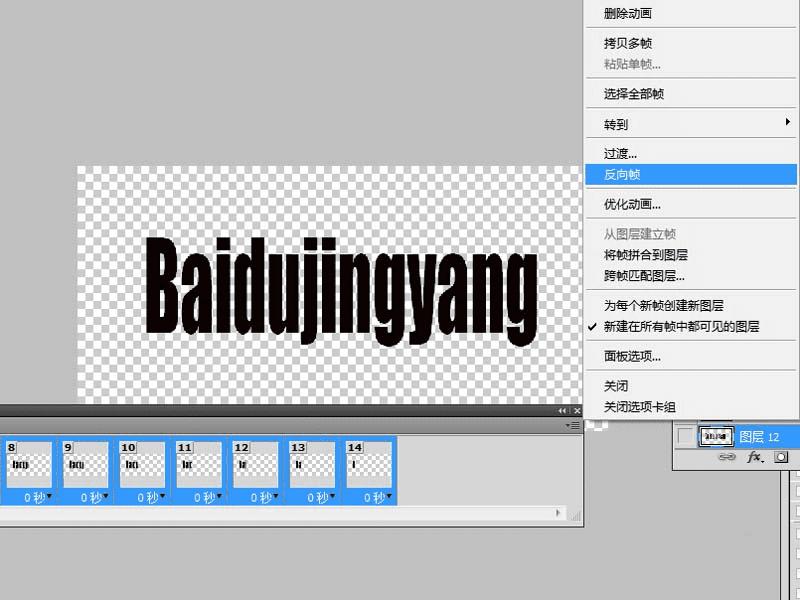
Task: Select animation frame 12 thumbnail
Action: tap(256, 464)
